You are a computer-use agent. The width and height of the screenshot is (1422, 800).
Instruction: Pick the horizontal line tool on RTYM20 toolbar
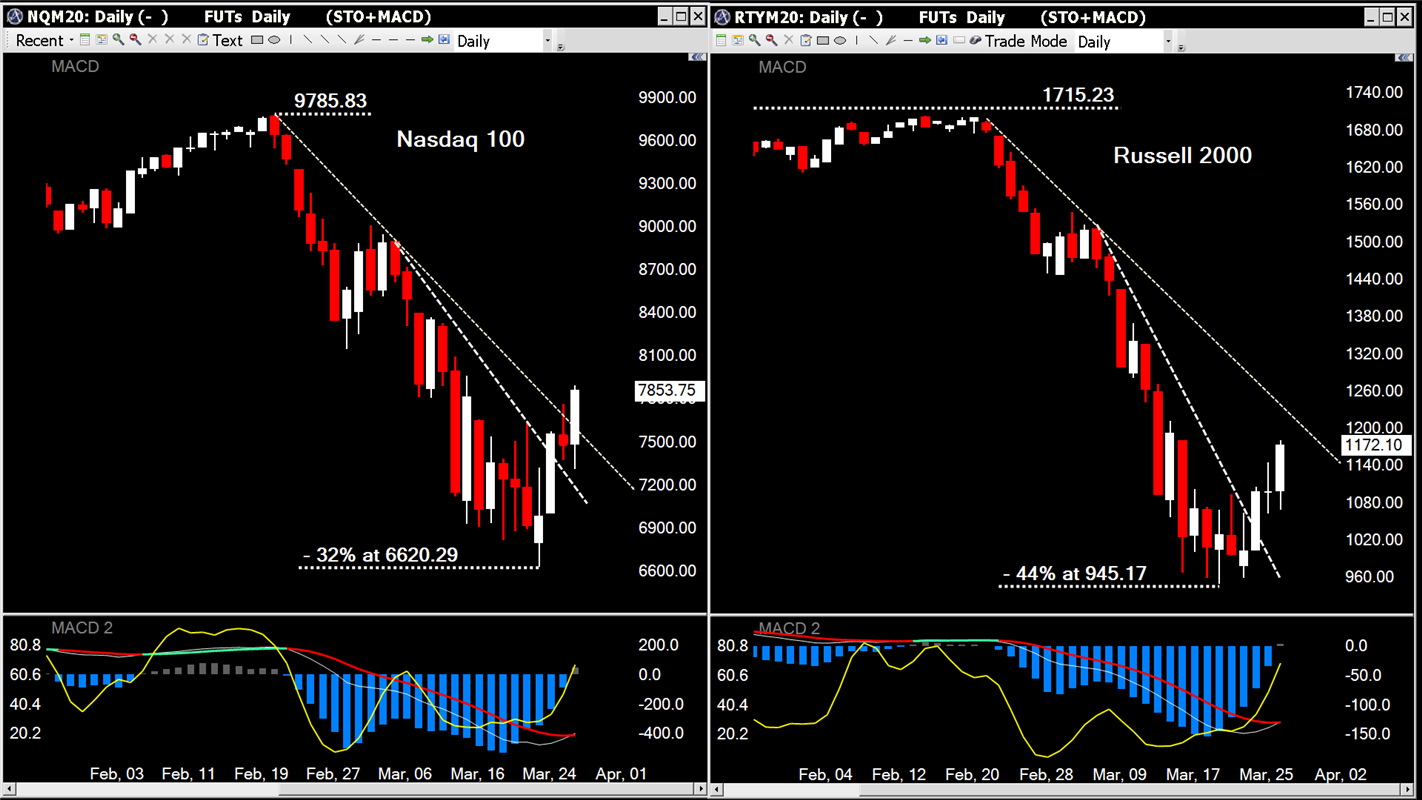coord(908,40)
